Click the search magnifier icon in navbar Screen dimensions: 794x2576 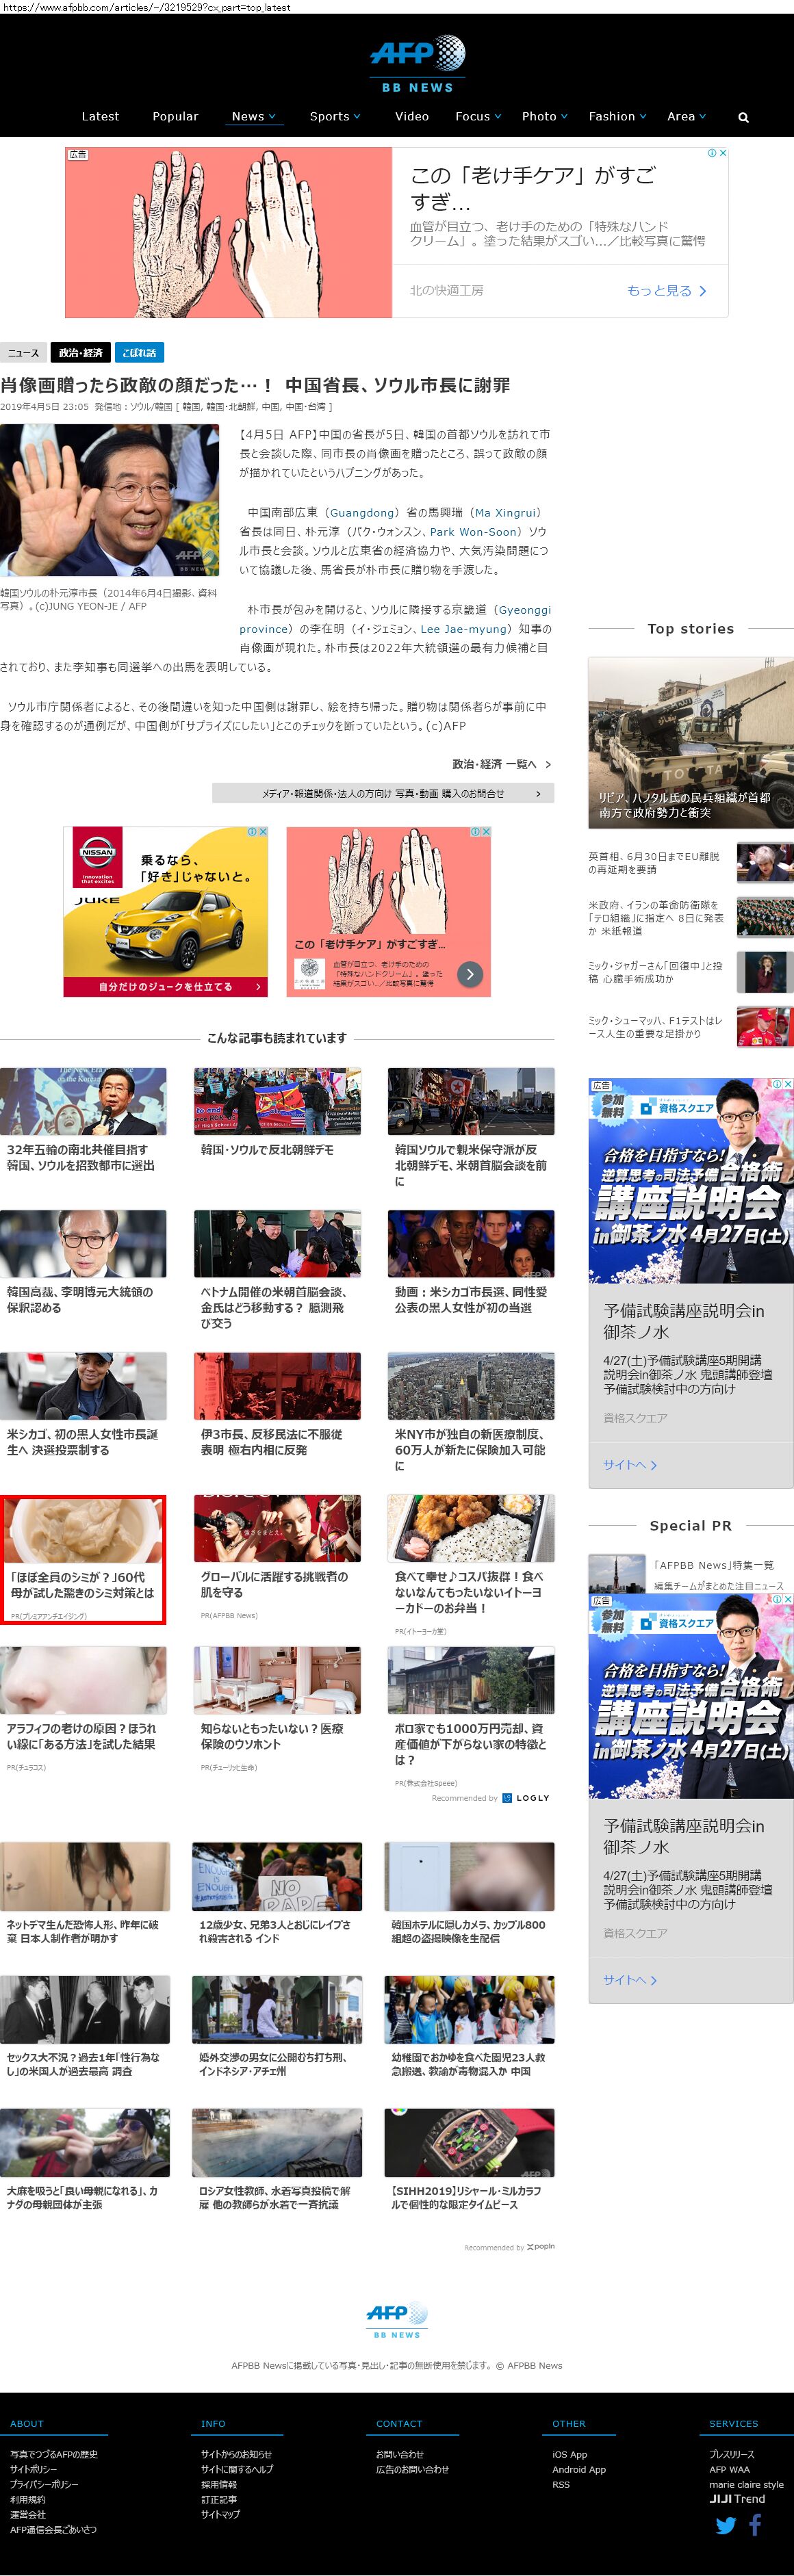[x=743, y=117]
